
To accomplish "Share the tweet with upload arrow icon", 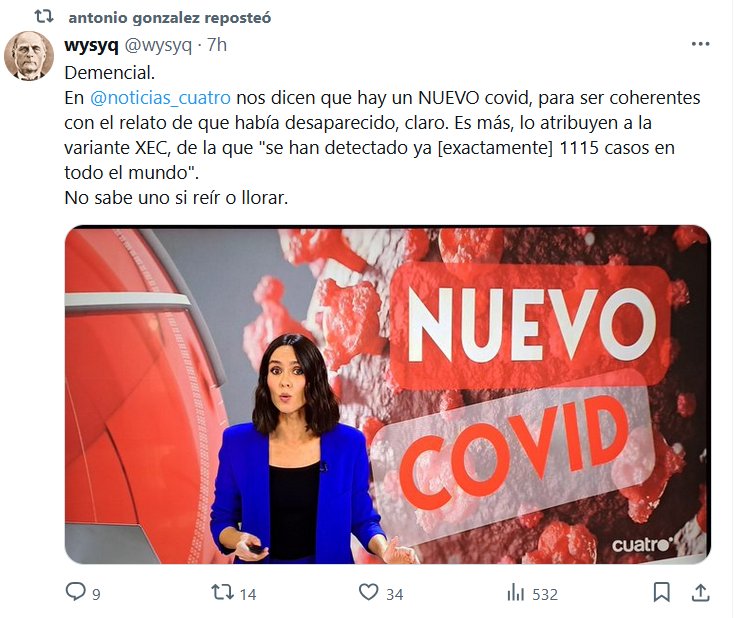I will click(700, 592).
